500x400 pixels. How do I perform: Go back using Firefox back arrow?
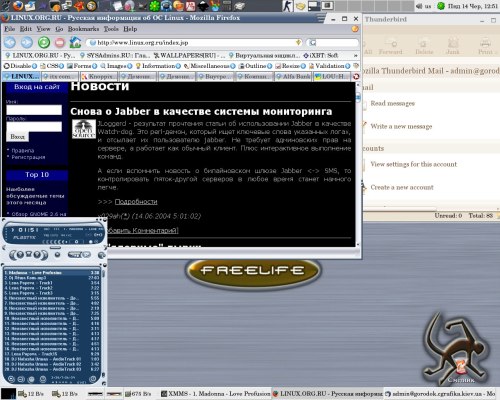pos(10,43)
